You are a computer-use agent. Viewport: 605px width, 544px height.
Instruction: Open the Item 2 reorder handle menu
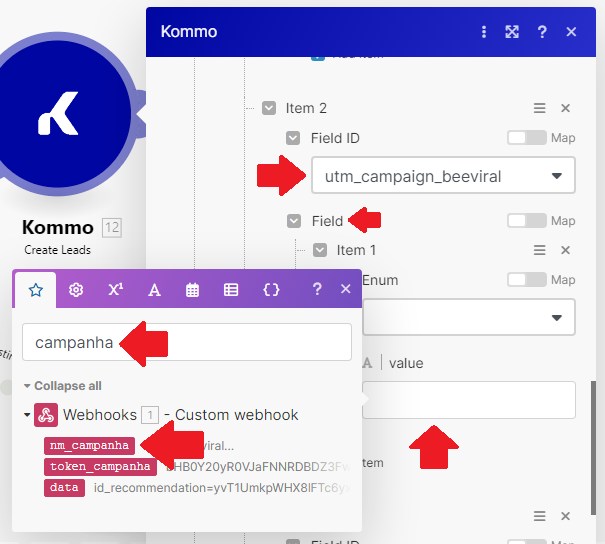click(x=539, y=108)
